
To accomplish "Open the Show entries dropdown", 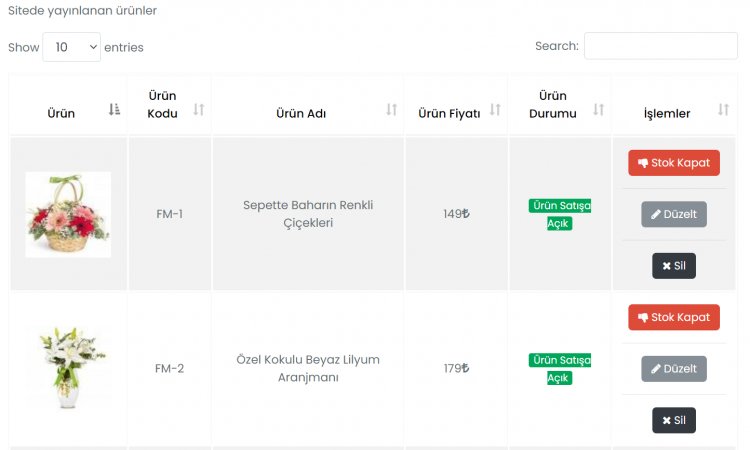I will point(71,47).
